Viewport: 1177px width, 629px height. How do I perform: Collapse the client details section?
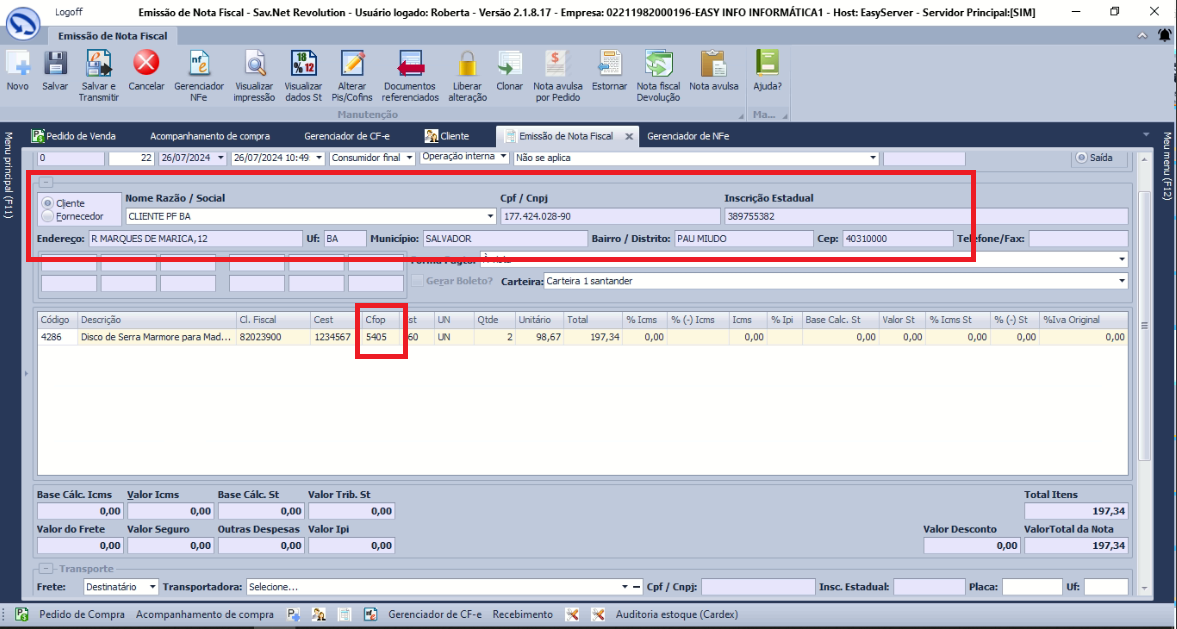click(x=46, y=182)
